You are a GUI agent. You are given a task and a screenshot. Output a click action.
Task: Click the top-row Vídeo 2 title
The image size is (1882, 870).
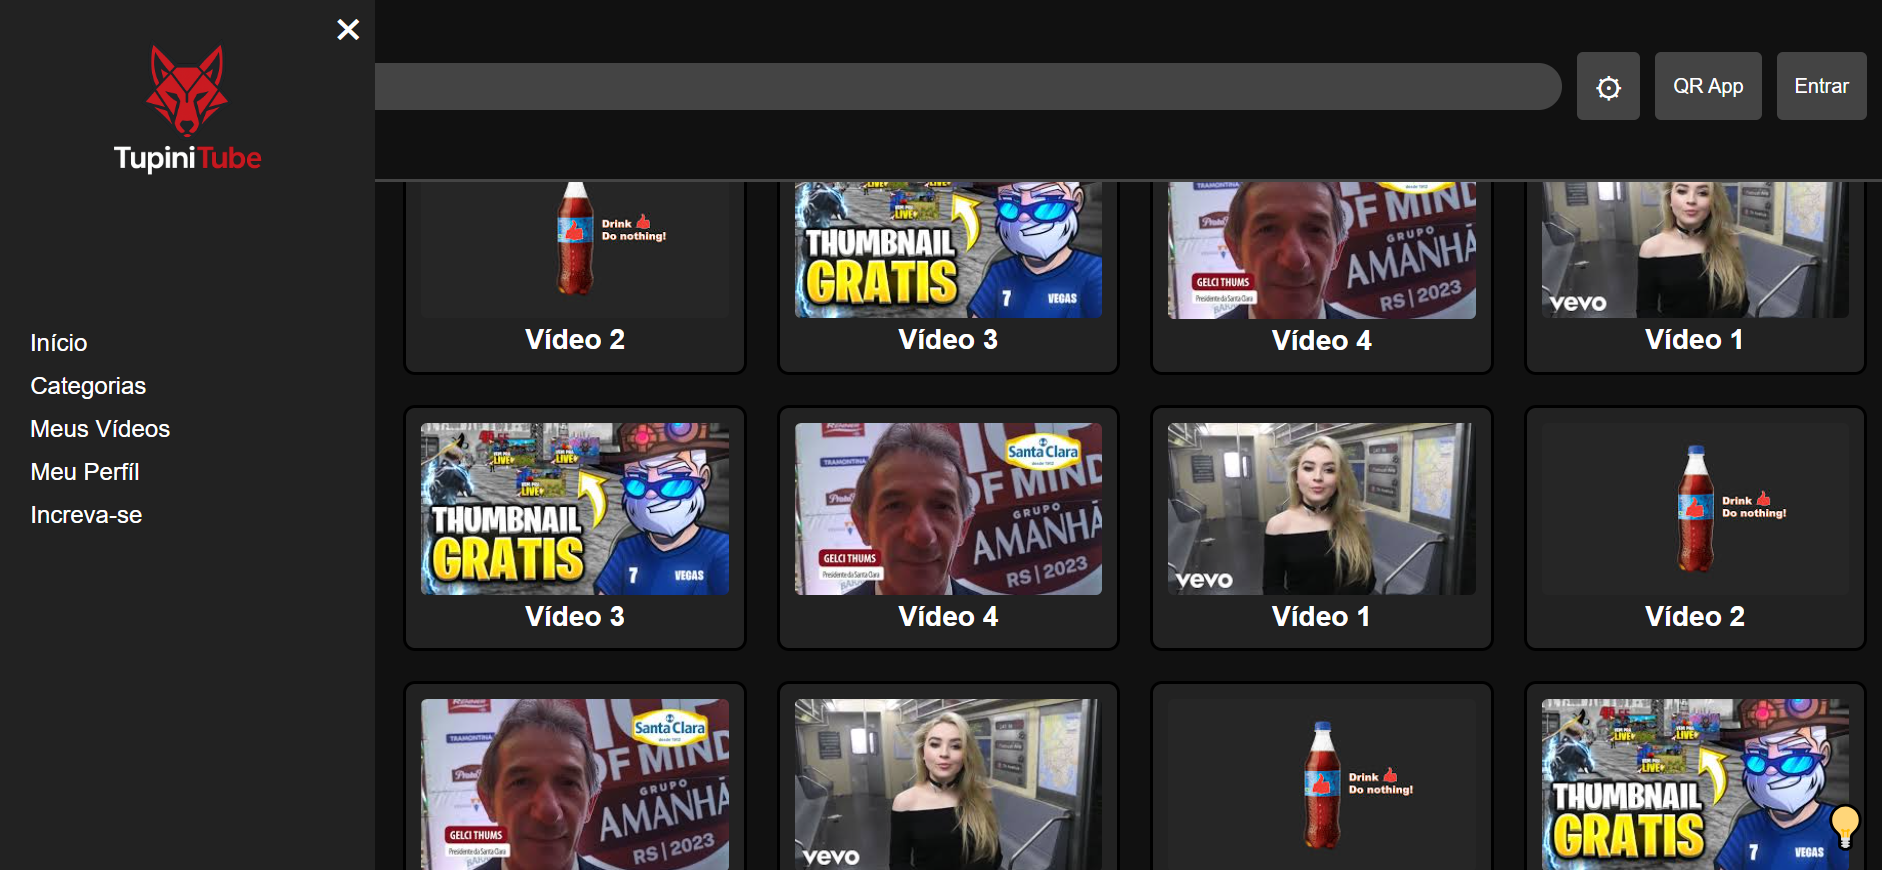[x=575, y=340]
